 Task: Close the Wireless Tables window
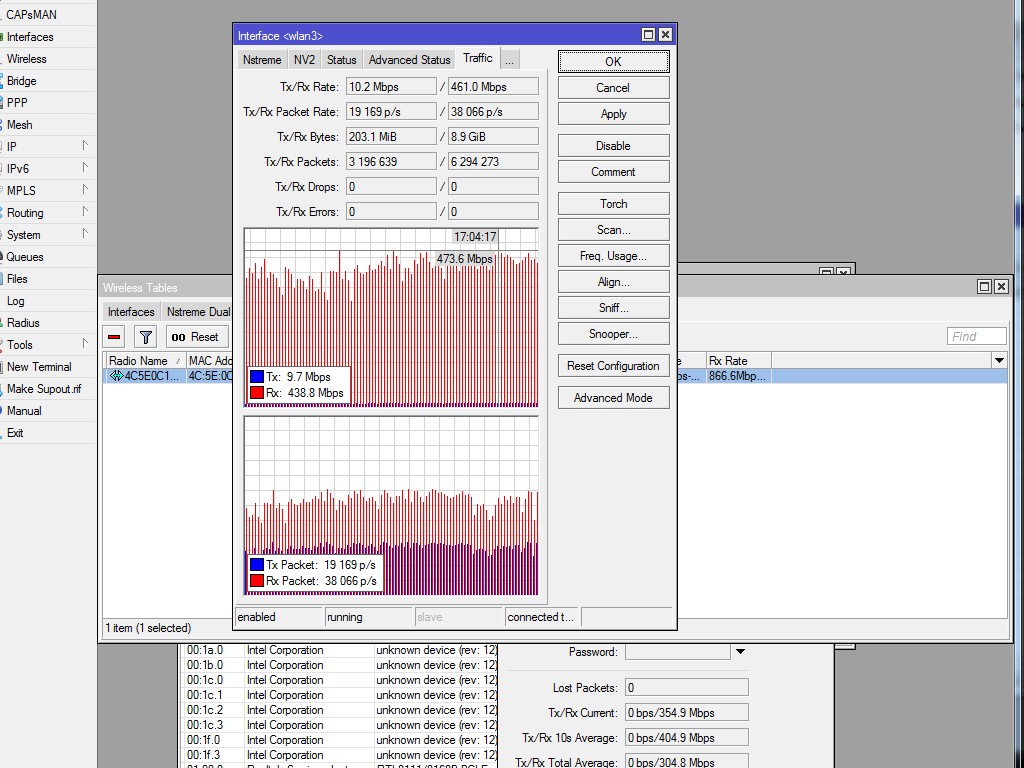point(1001,287)
